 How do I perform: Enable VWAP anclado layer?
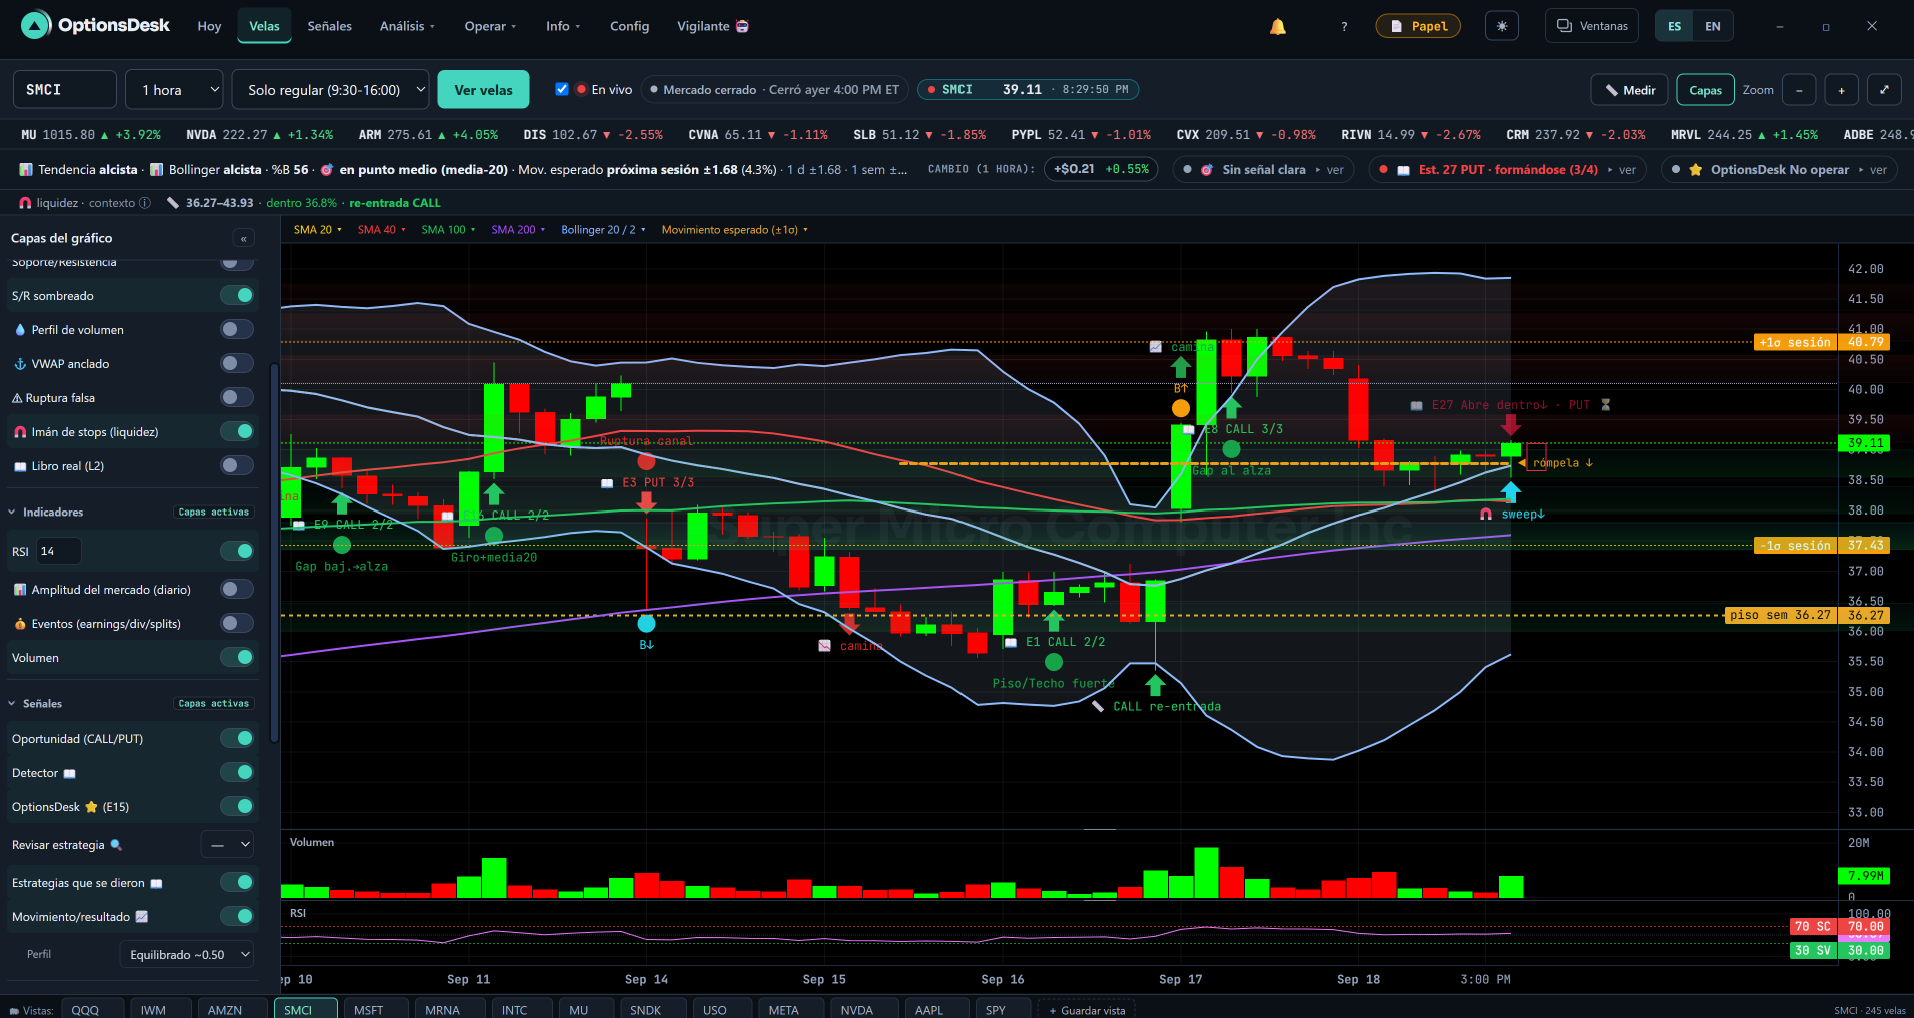click(x=237, y=363)
